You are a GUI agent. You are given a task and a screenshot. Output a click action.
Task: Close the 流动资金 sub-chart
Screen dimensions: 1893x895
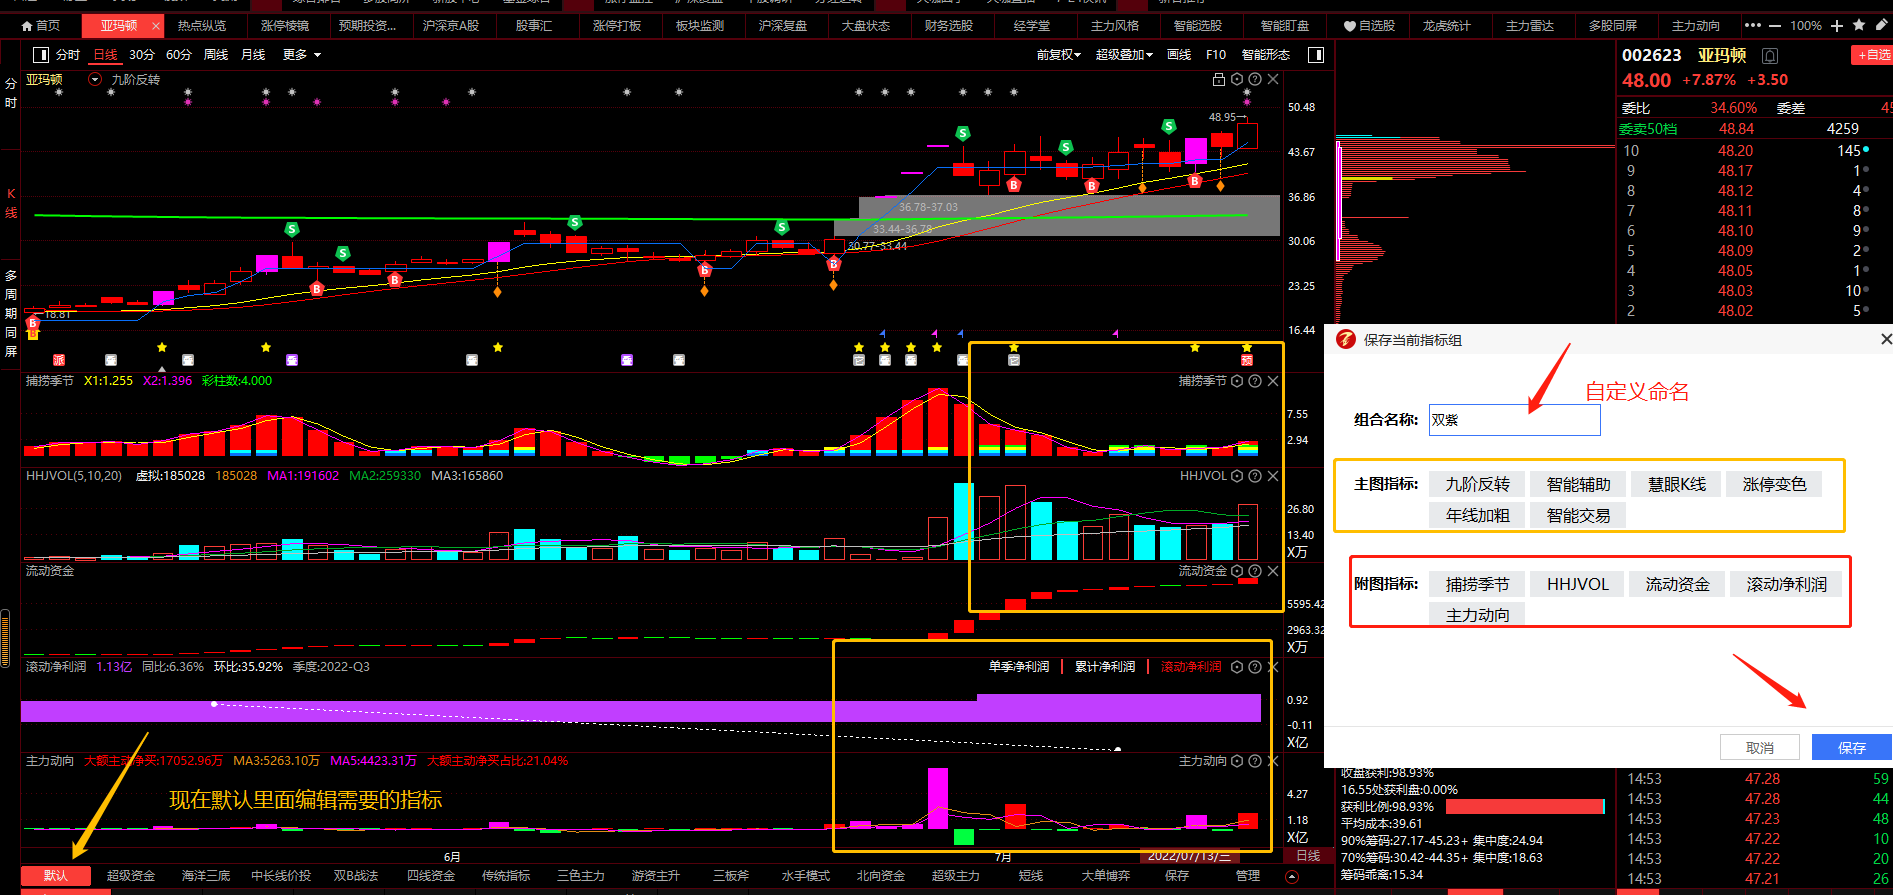pos(1273,571)
